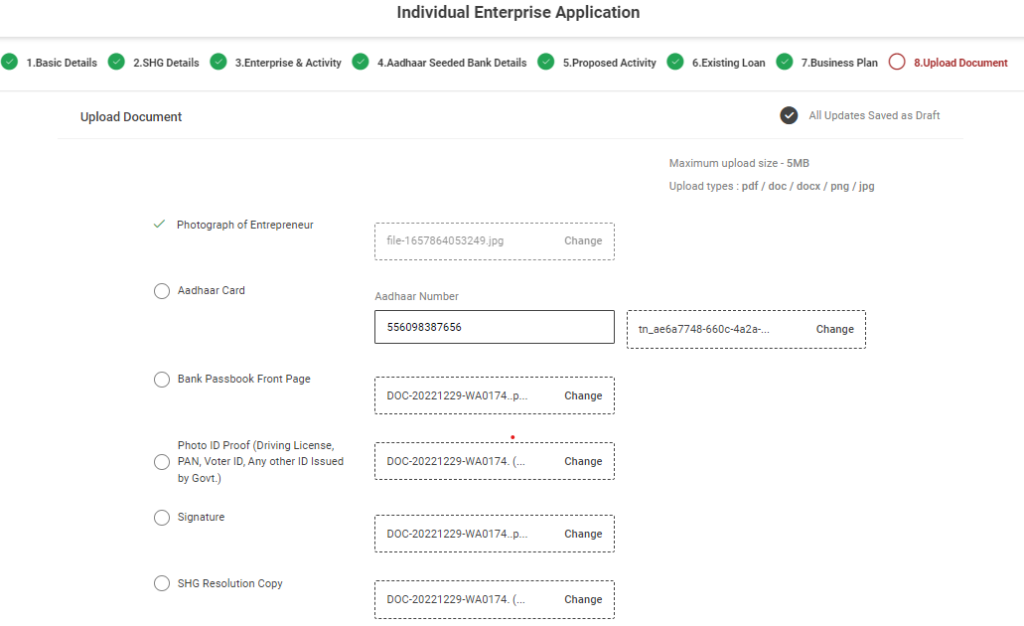Select the Signature radio button
Image resolution: width=1024 pixels, height=626 pixels.
point(162,518)
